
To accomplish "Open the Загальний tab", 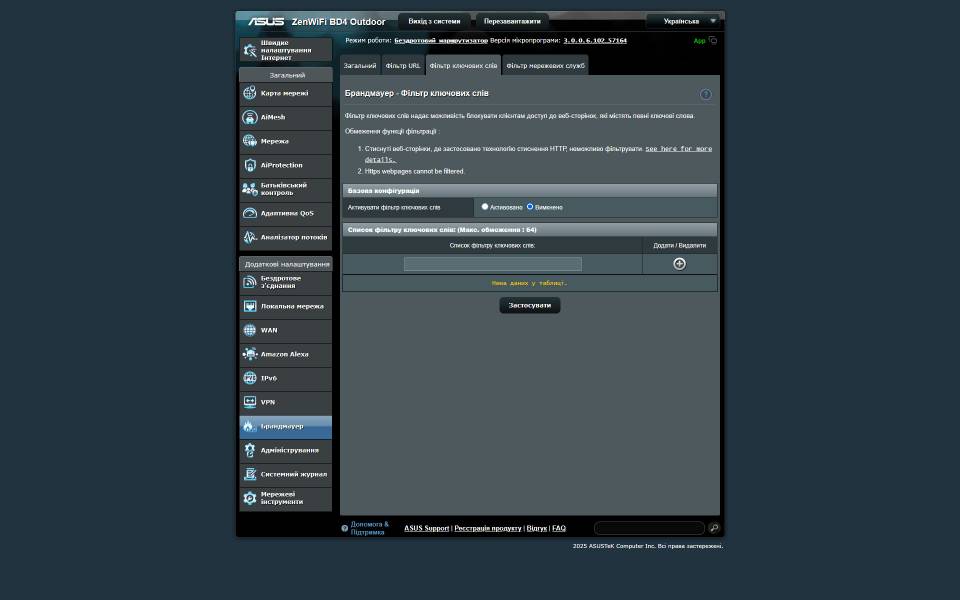I will tap(360, 66).
